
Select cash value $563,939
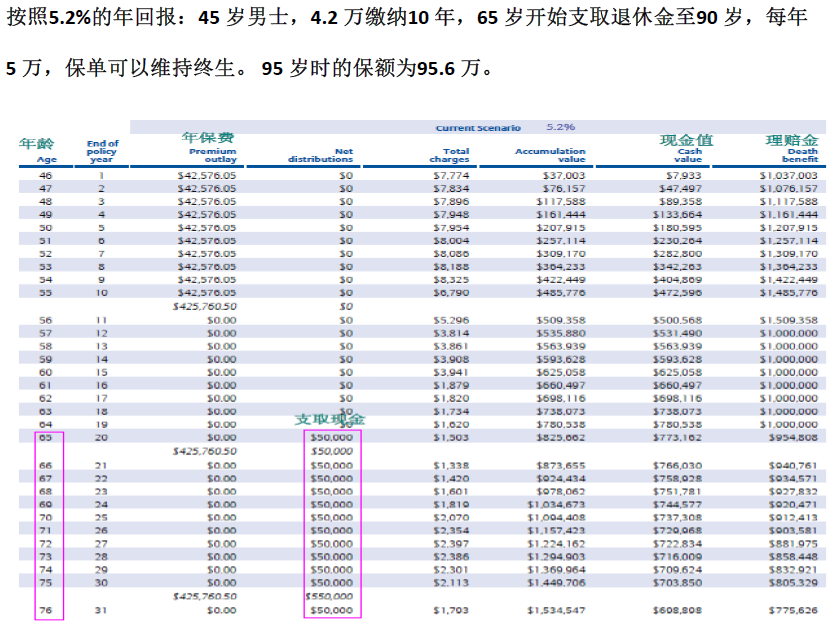coord(678,347)
